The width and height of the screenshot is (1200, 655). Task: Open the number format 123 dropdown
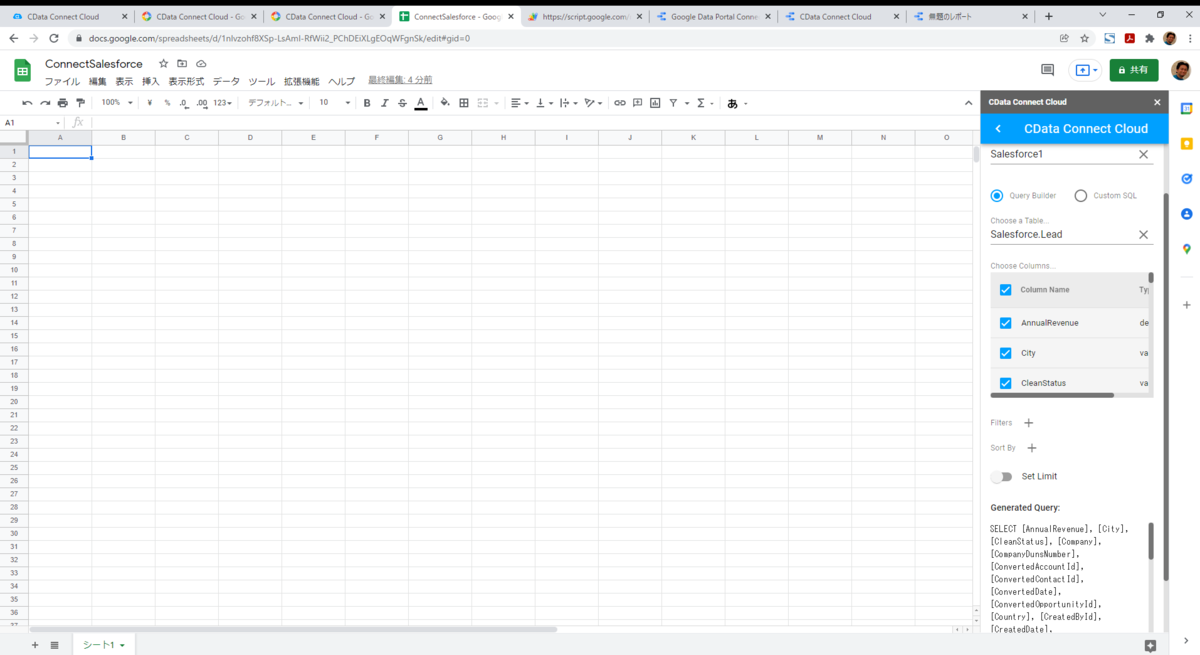222,103
